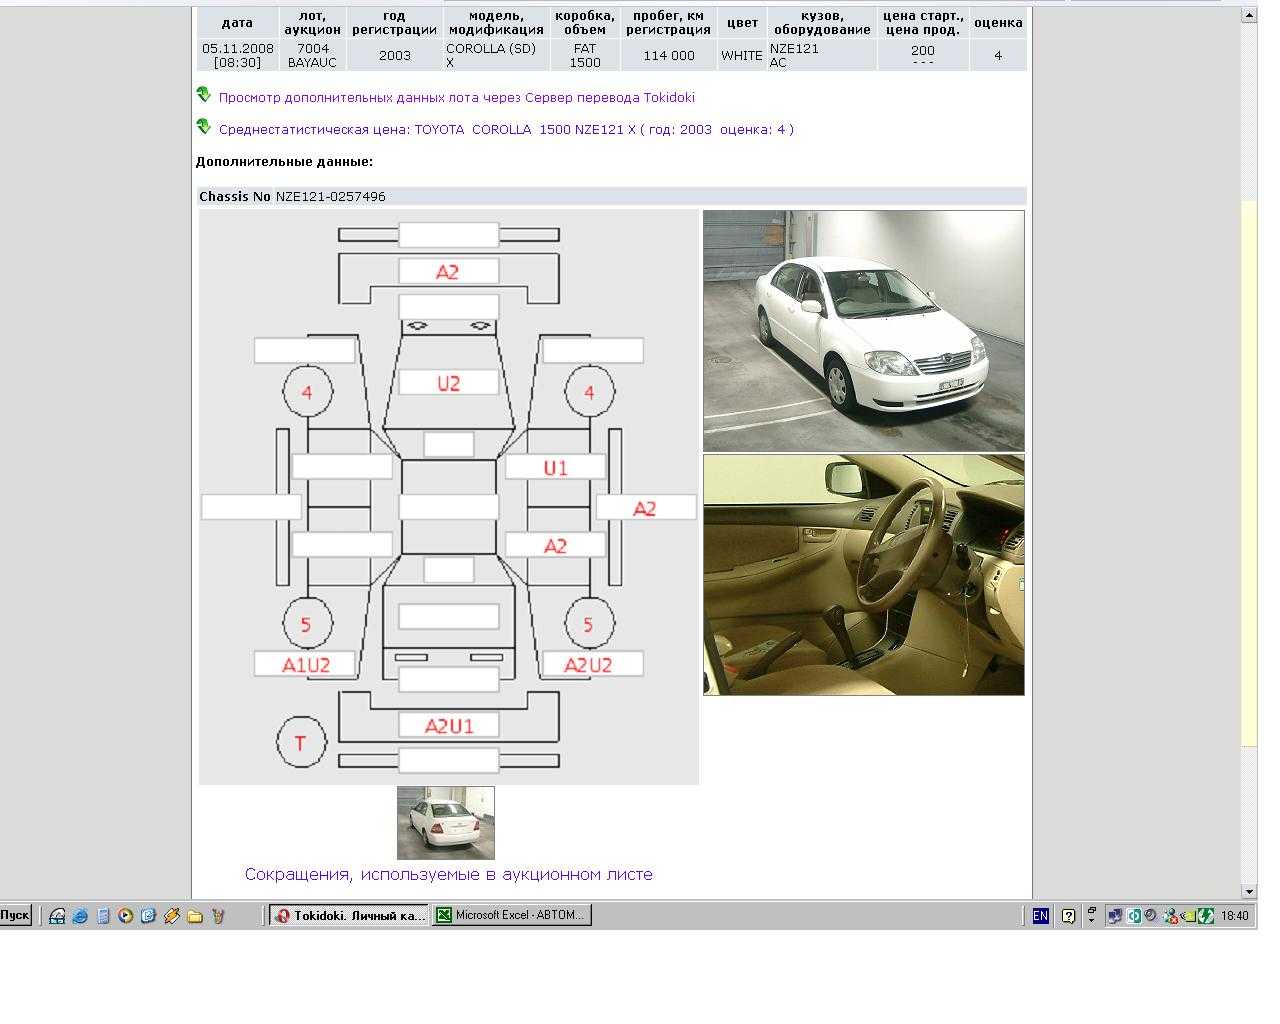Switch to Tokidoki browser taskbar button
Viewport: 1280px width, 1024px height.
(349, 915)
